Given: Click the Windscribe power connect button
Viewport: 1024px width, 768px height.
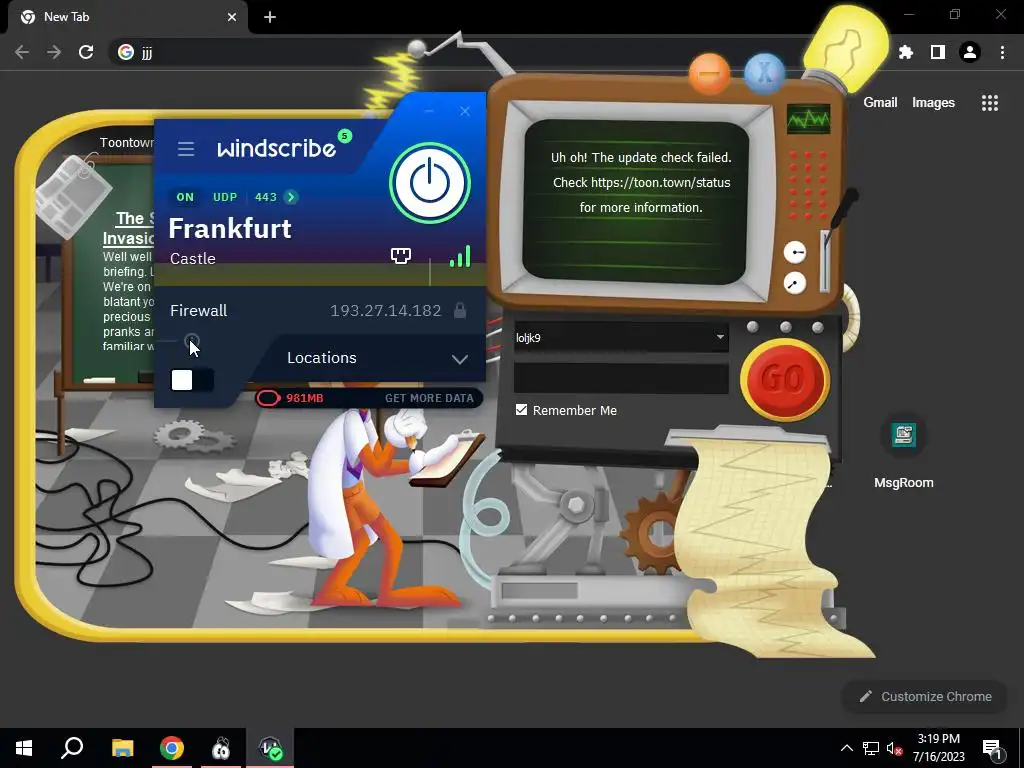Looking at the screenshot, I should click(430, 183).
